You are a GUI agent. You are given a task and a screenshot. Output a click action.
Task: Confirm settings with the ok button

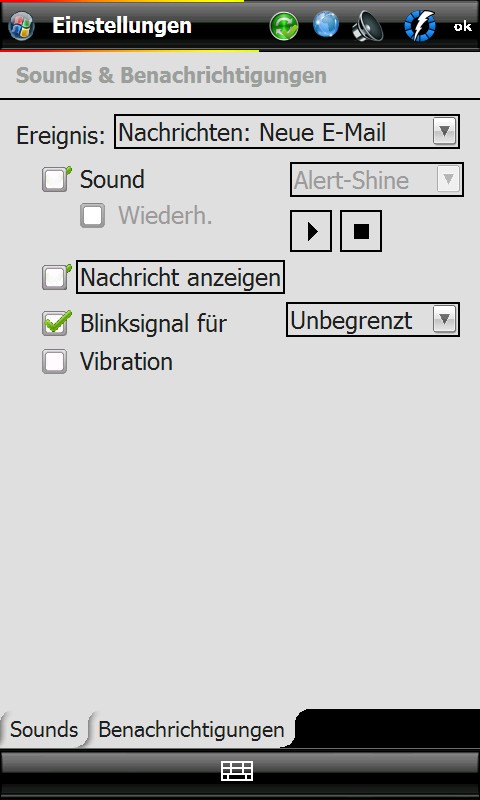pos(462,27)
